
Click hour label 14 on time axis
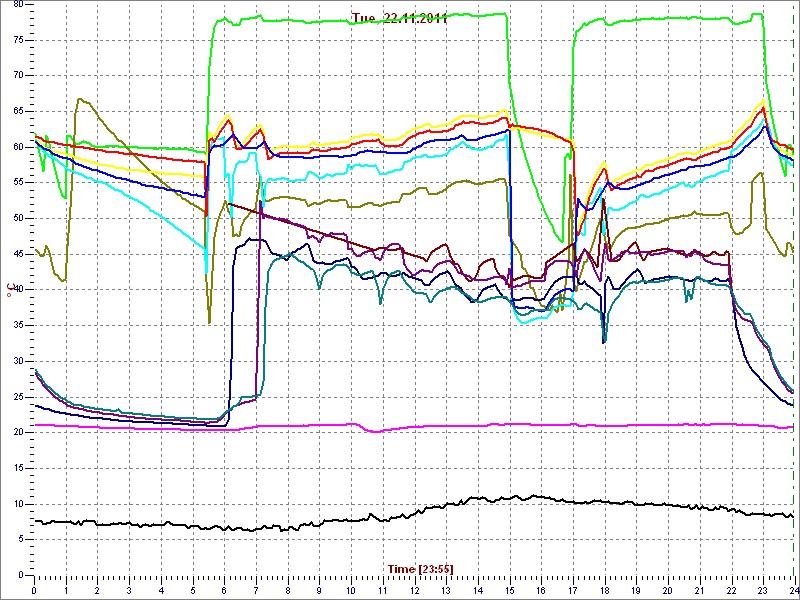point(478,590)
